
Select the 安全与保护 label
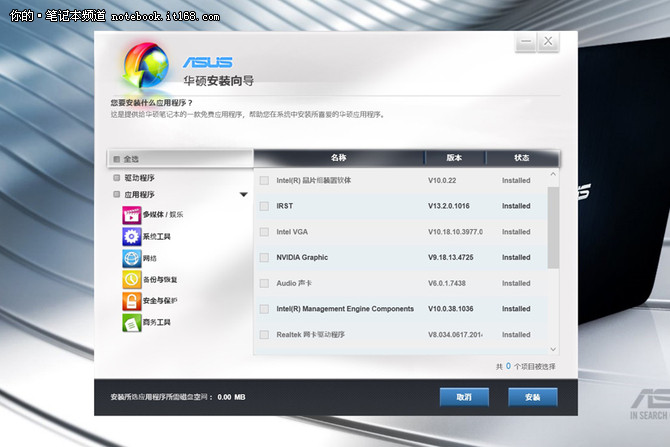pyautogui.click(x=160, y=301)
